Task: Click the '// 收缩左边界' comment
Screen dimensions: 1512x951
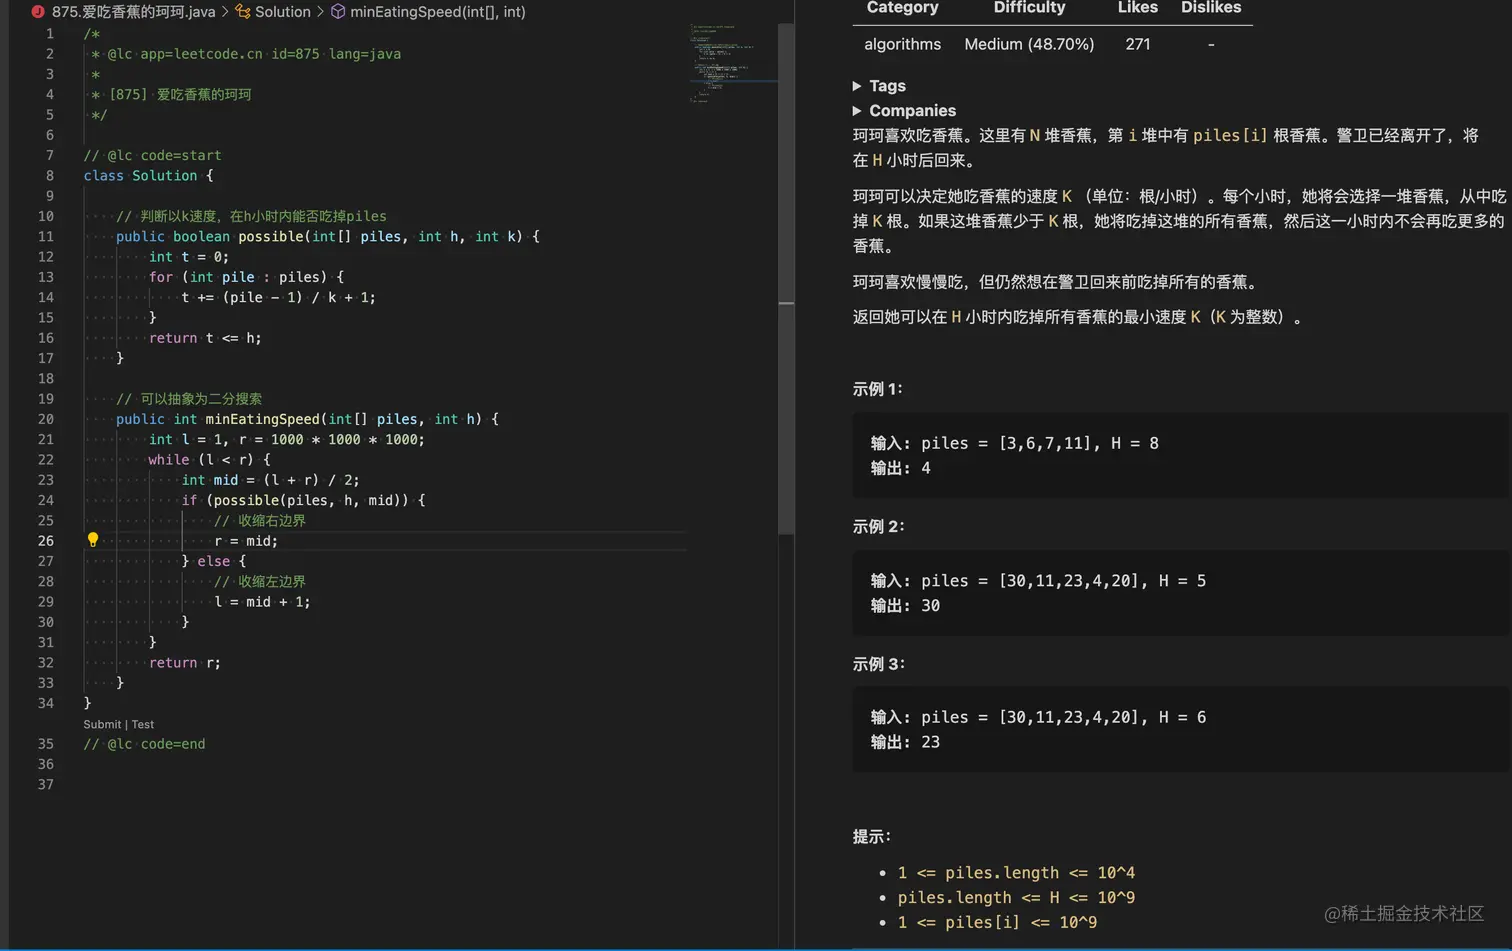Action: 260,582
